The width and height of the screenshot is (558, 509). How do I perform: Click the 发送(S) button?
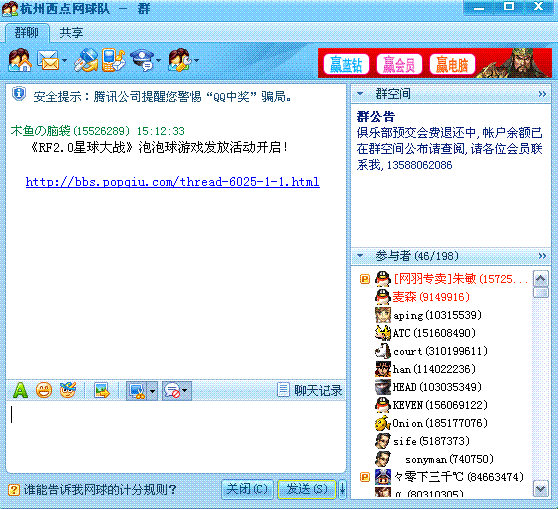click(x=307, y=489)
